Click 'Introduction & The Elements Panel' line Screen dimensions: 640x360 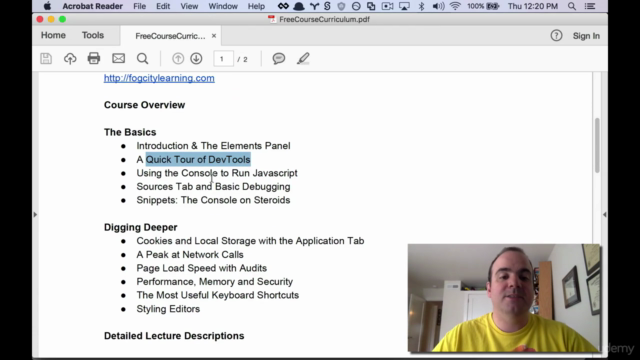pyautogui.click(x=213, y=146)
